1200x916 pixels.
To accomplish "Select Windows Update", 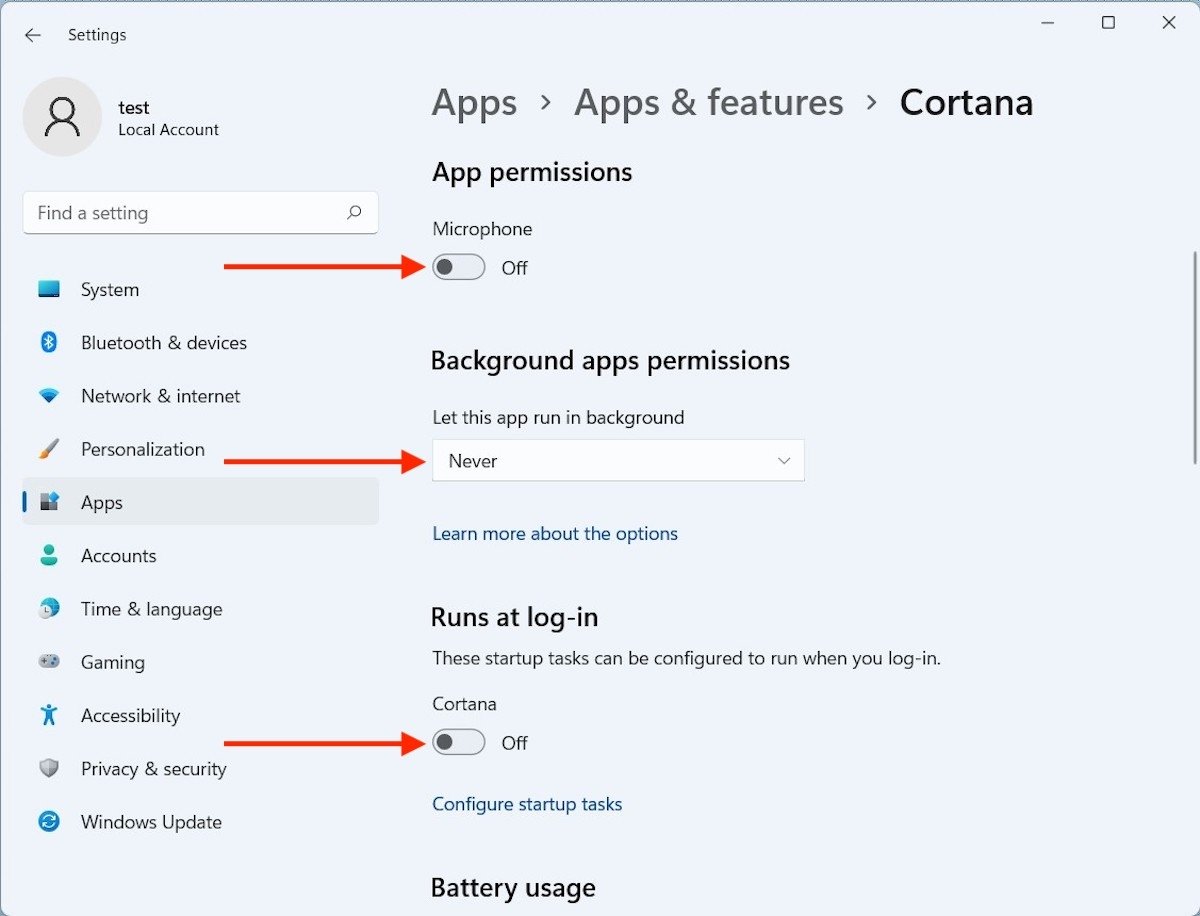I will pyautogui.click(x=200, y=822).
